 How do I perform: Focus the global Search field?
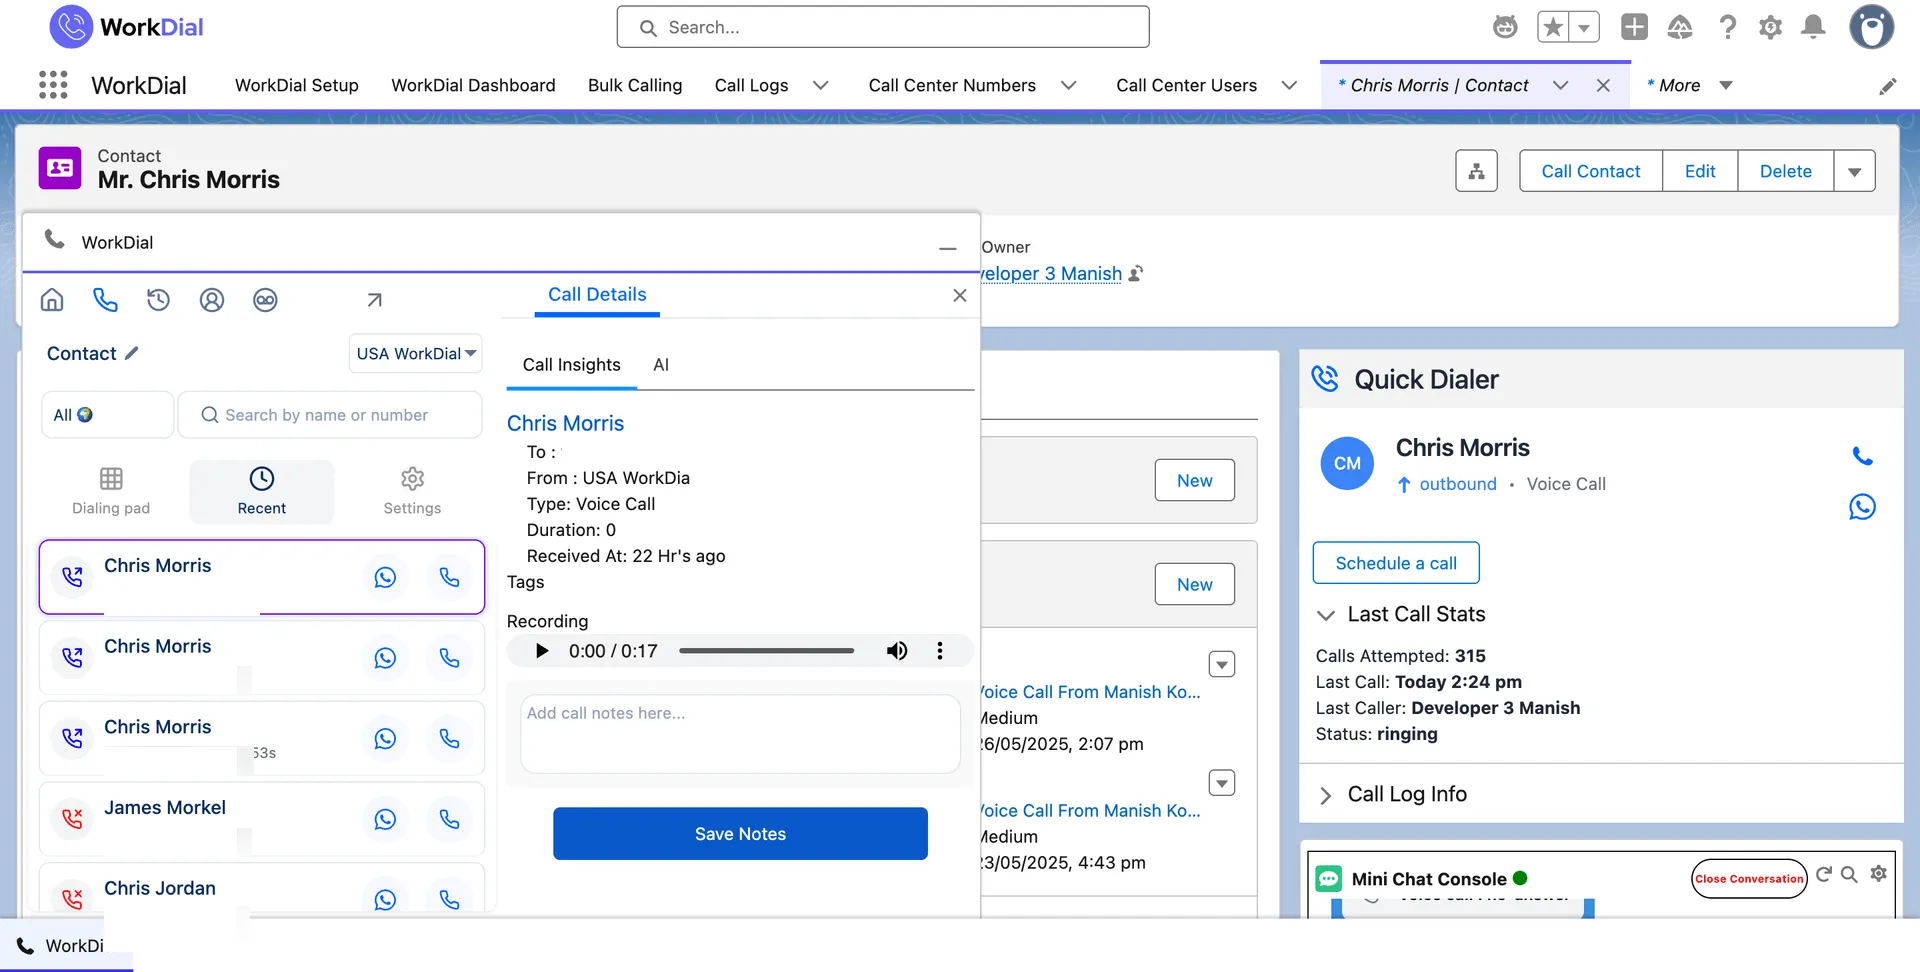pyautogui.click(x=883, y=27)
